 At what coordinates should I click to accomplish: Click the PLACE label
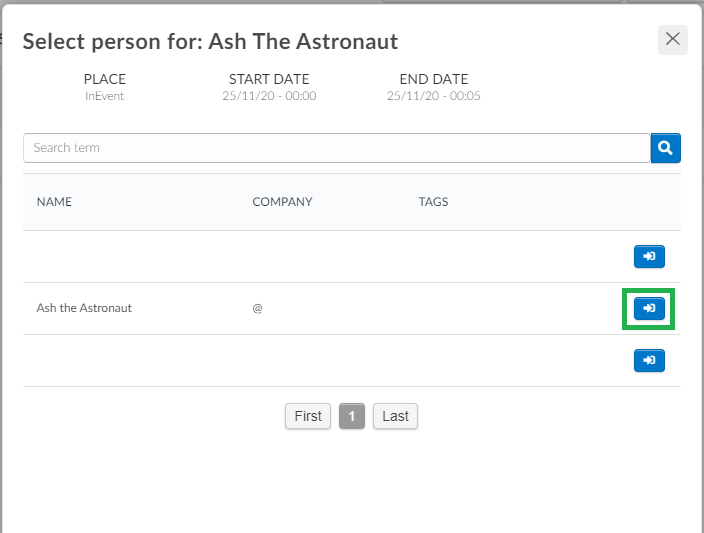pyautogui.click(x=105, y=79)
